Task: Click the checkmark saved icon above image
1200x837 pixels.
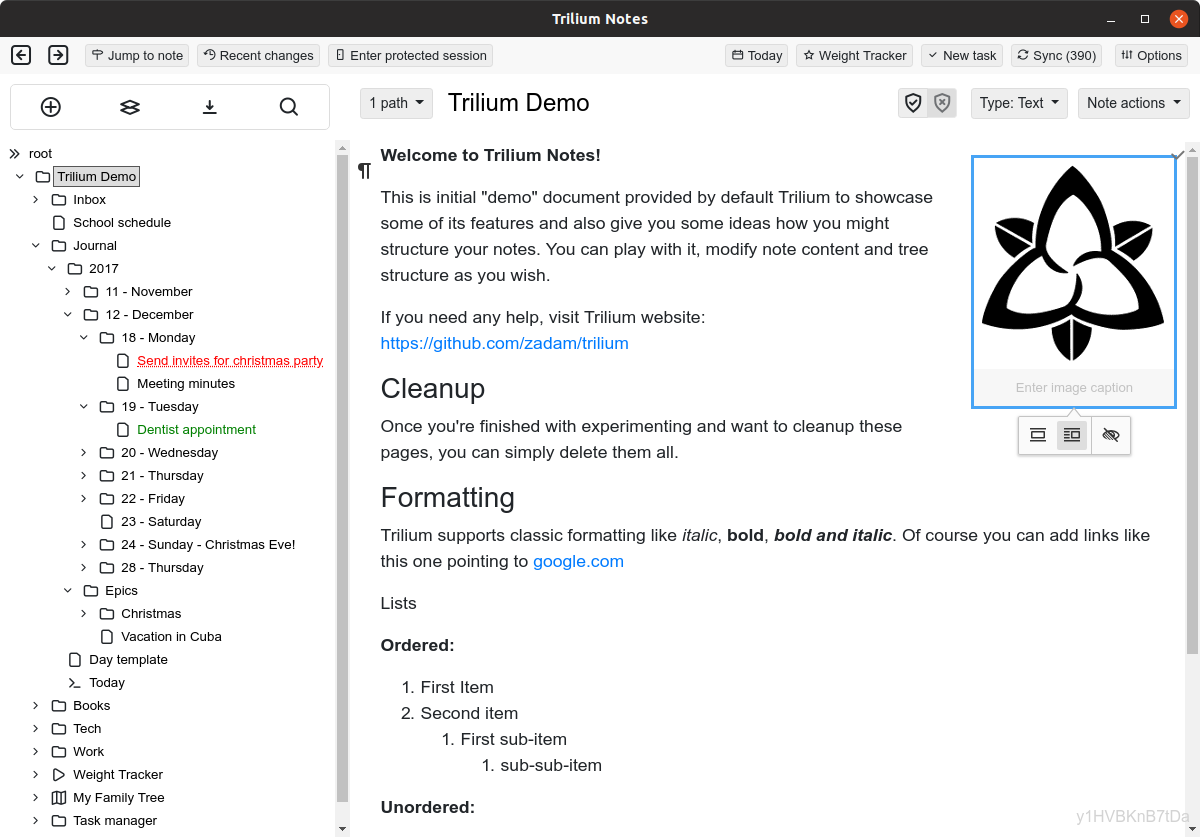Action: 1179,155
